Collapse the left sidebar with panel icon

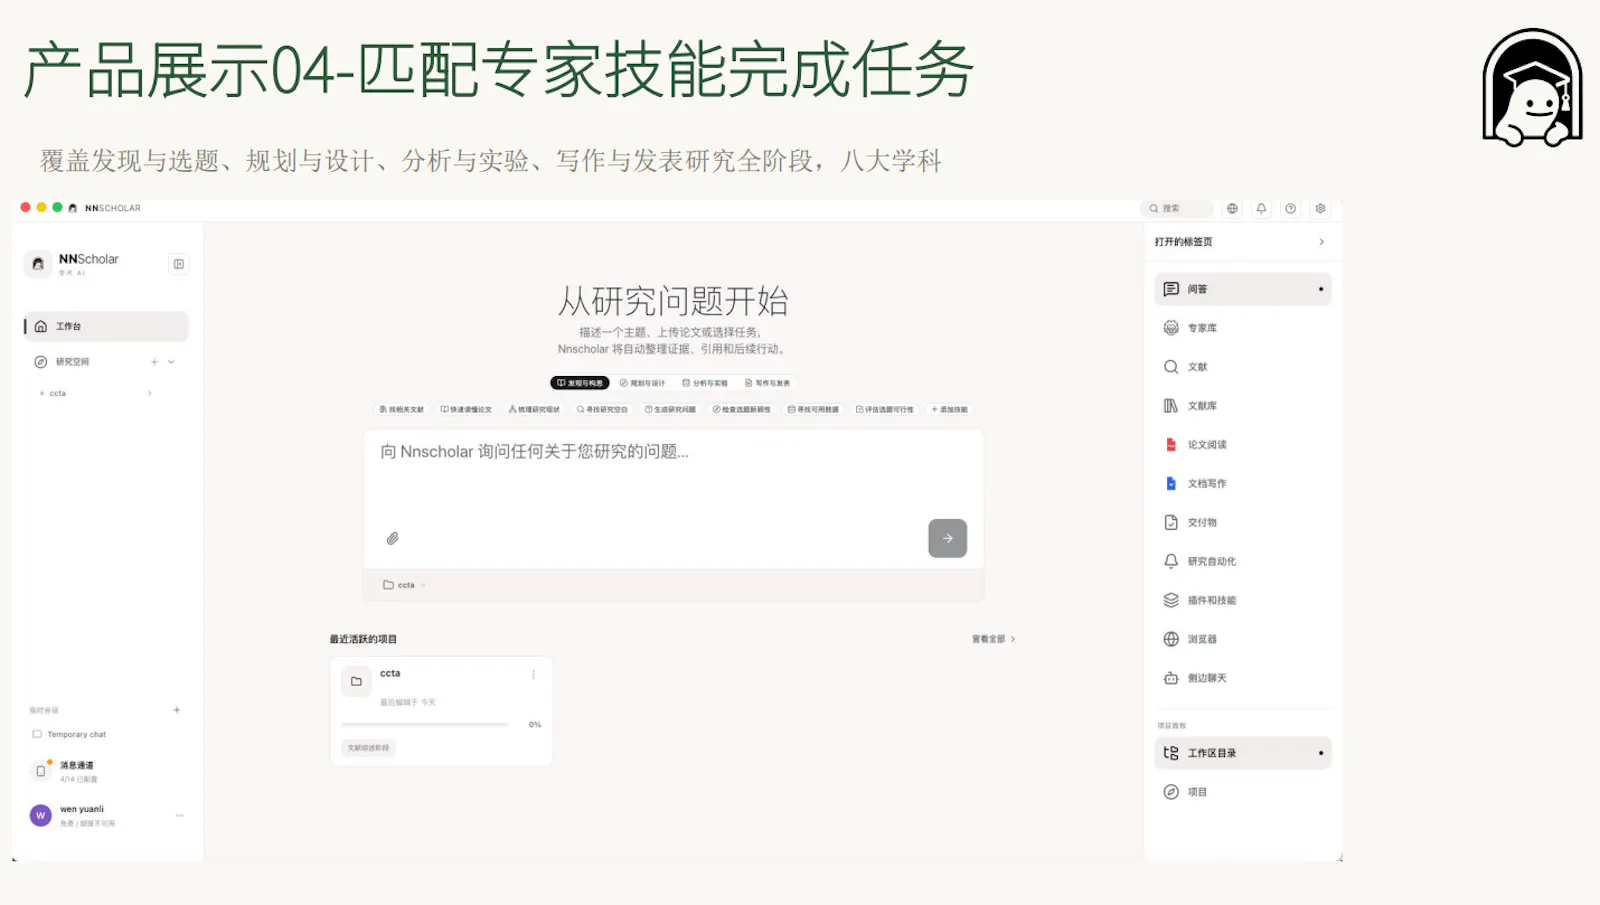179,264
